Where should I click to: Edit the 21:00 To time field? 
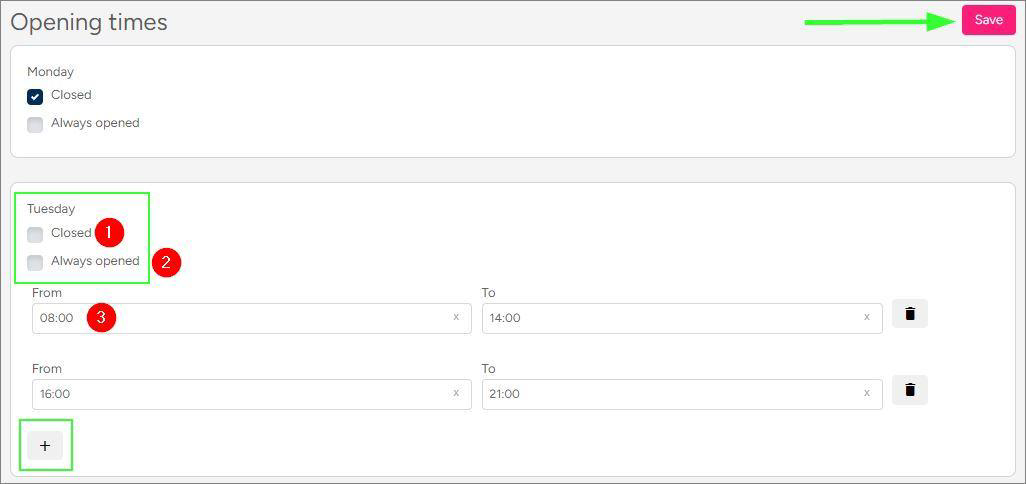[670, 394]
